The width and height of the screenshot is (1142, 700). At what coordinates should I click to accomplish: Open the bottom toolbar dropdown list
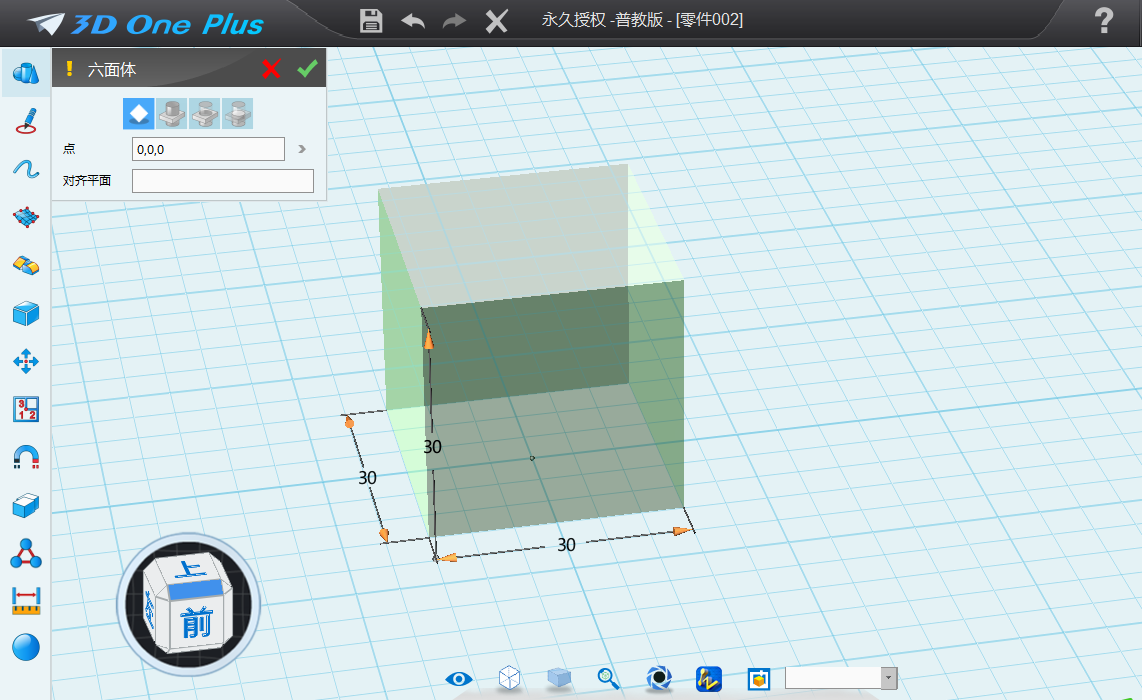[x=889, y=678]
